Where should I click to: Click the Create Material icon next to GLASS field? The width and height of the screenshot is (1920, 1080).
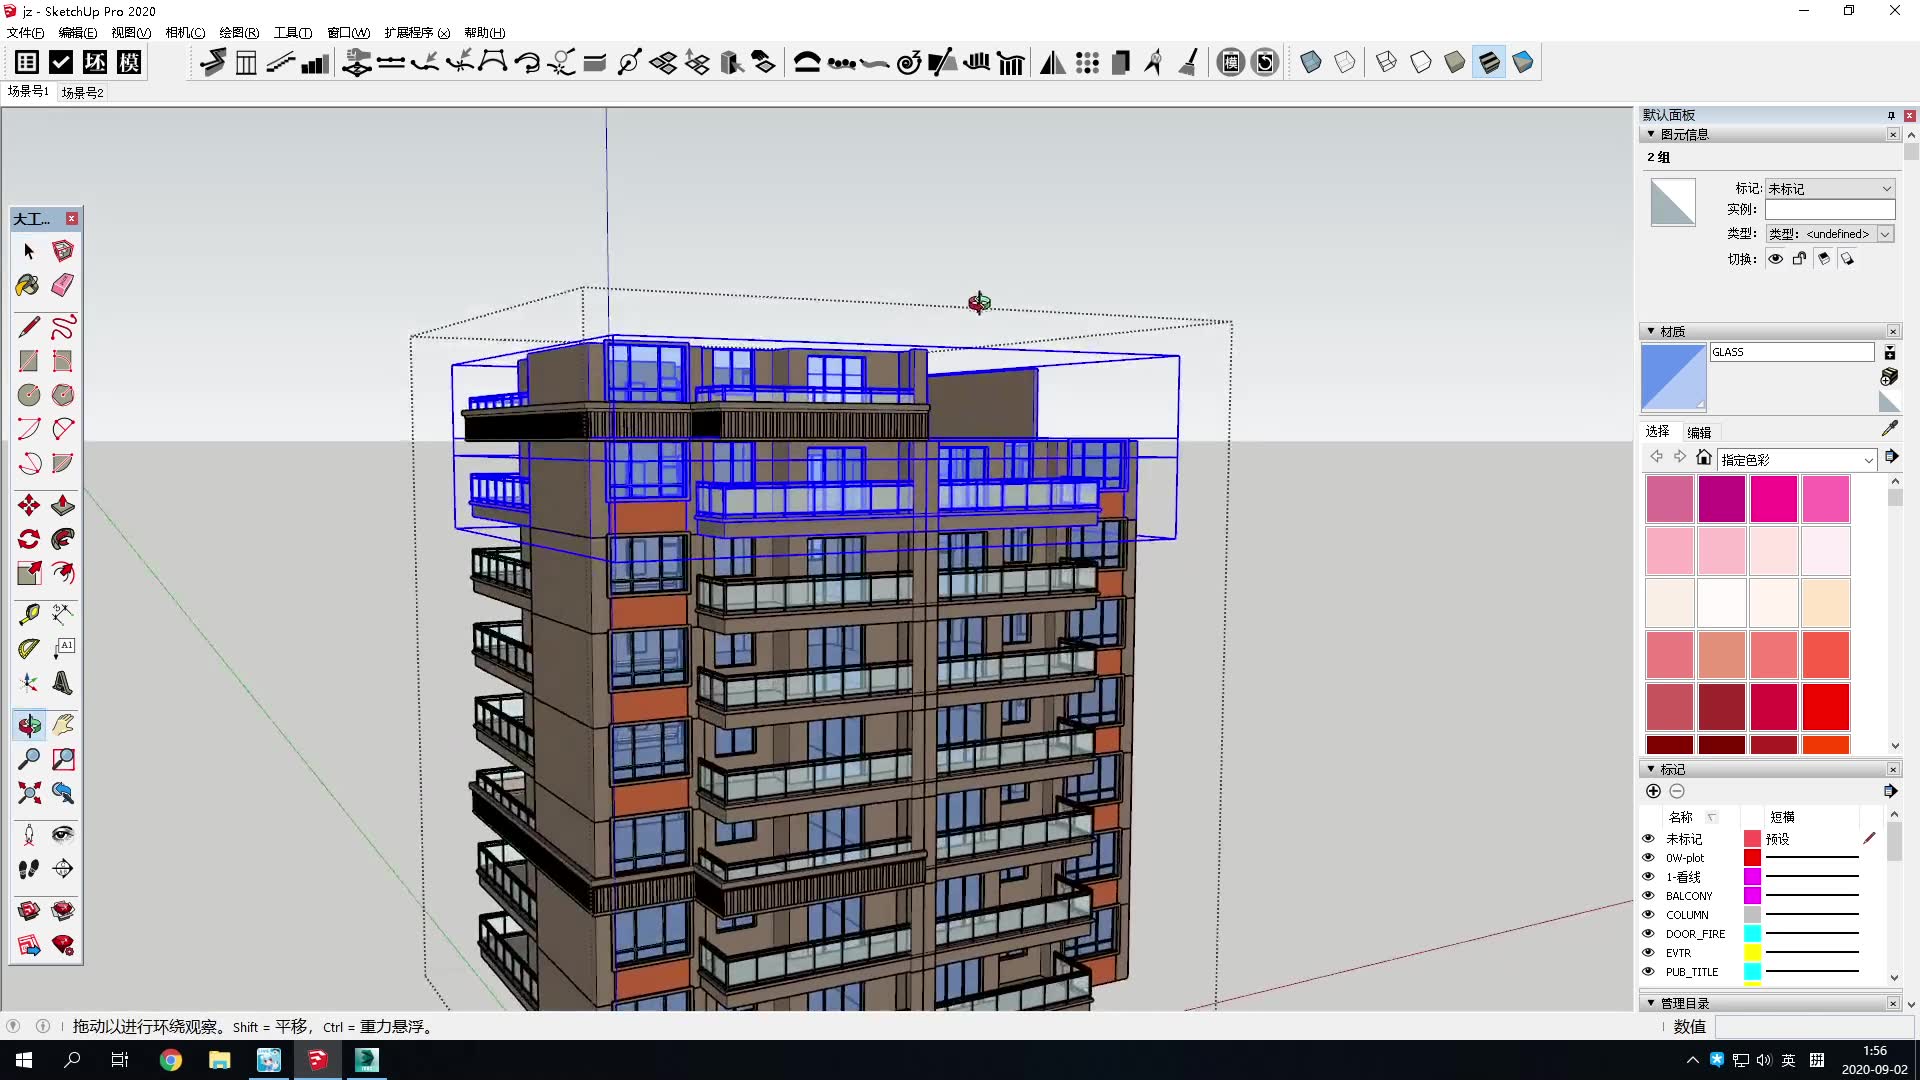1890,353
